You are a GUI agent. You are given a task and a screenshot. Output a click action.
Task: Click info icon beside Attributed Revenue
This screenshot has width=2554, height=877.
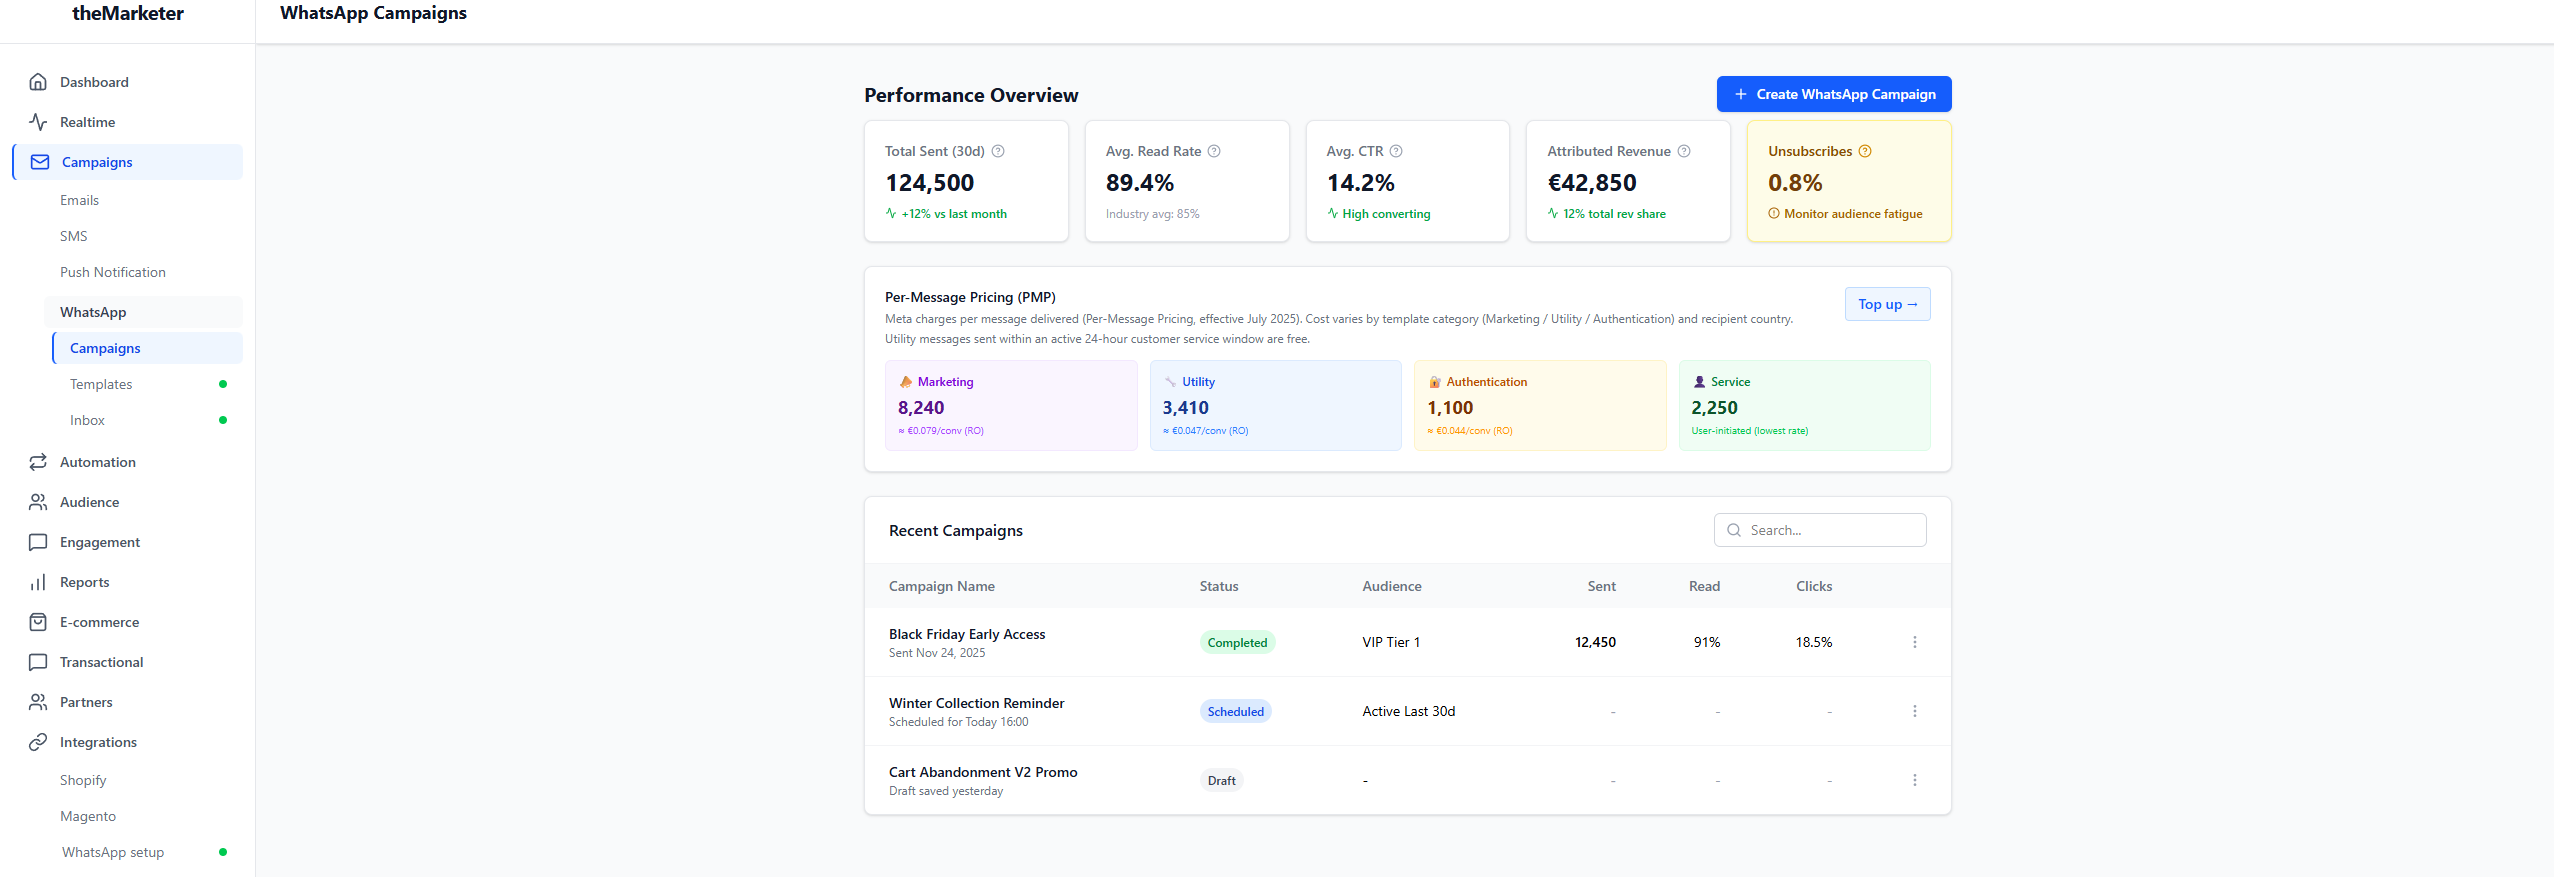point(1684,151)
